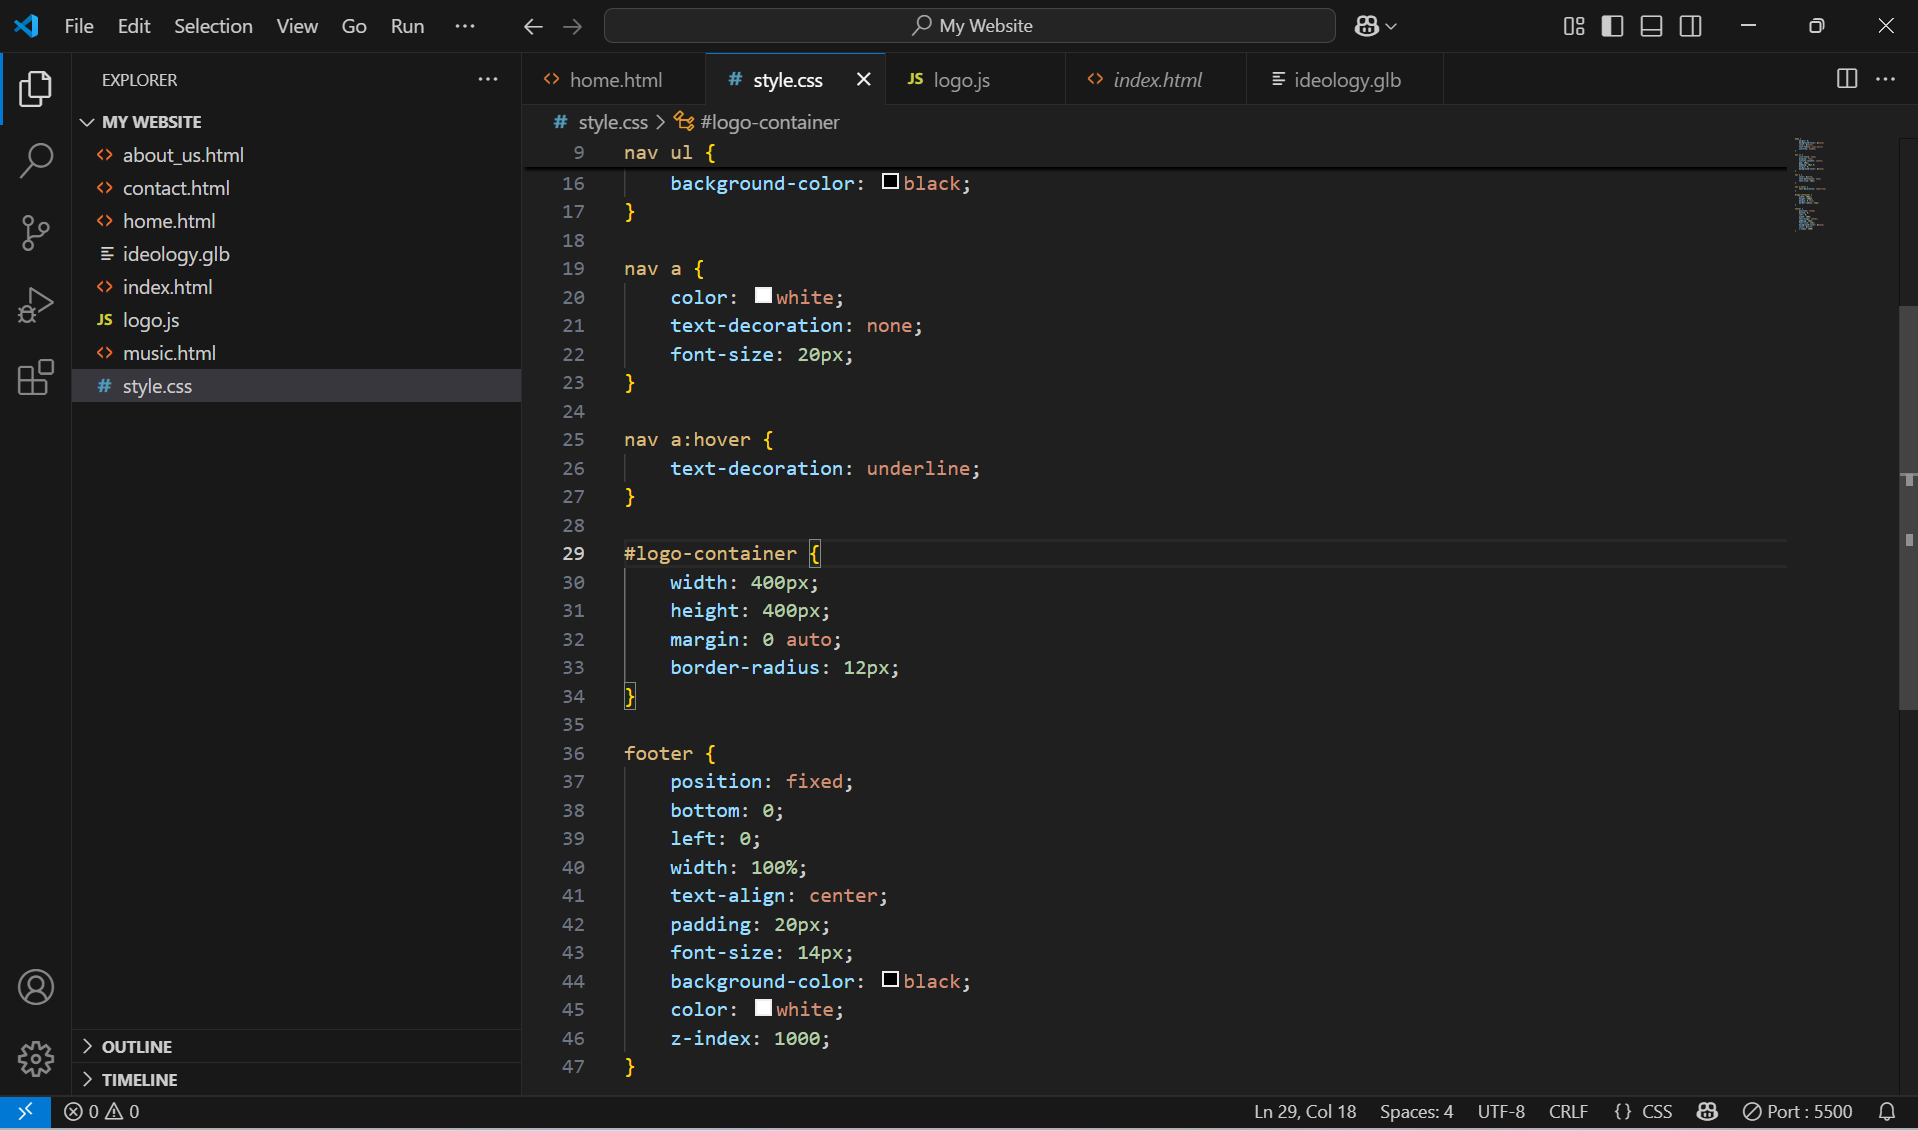Screen dimensions: 1918x1131
Task: Open editor More Actions ellipsis
Action: 1885,78
